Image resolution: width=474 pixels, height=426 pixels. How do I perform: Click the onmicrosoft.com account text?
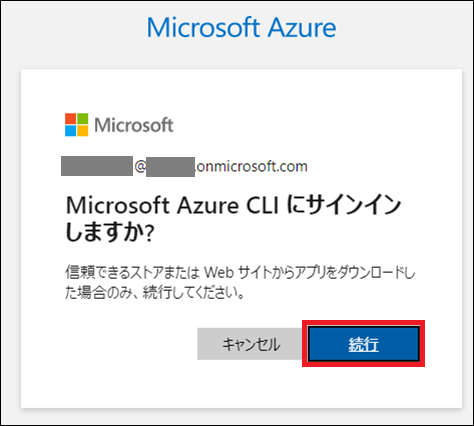click(251, 166)
